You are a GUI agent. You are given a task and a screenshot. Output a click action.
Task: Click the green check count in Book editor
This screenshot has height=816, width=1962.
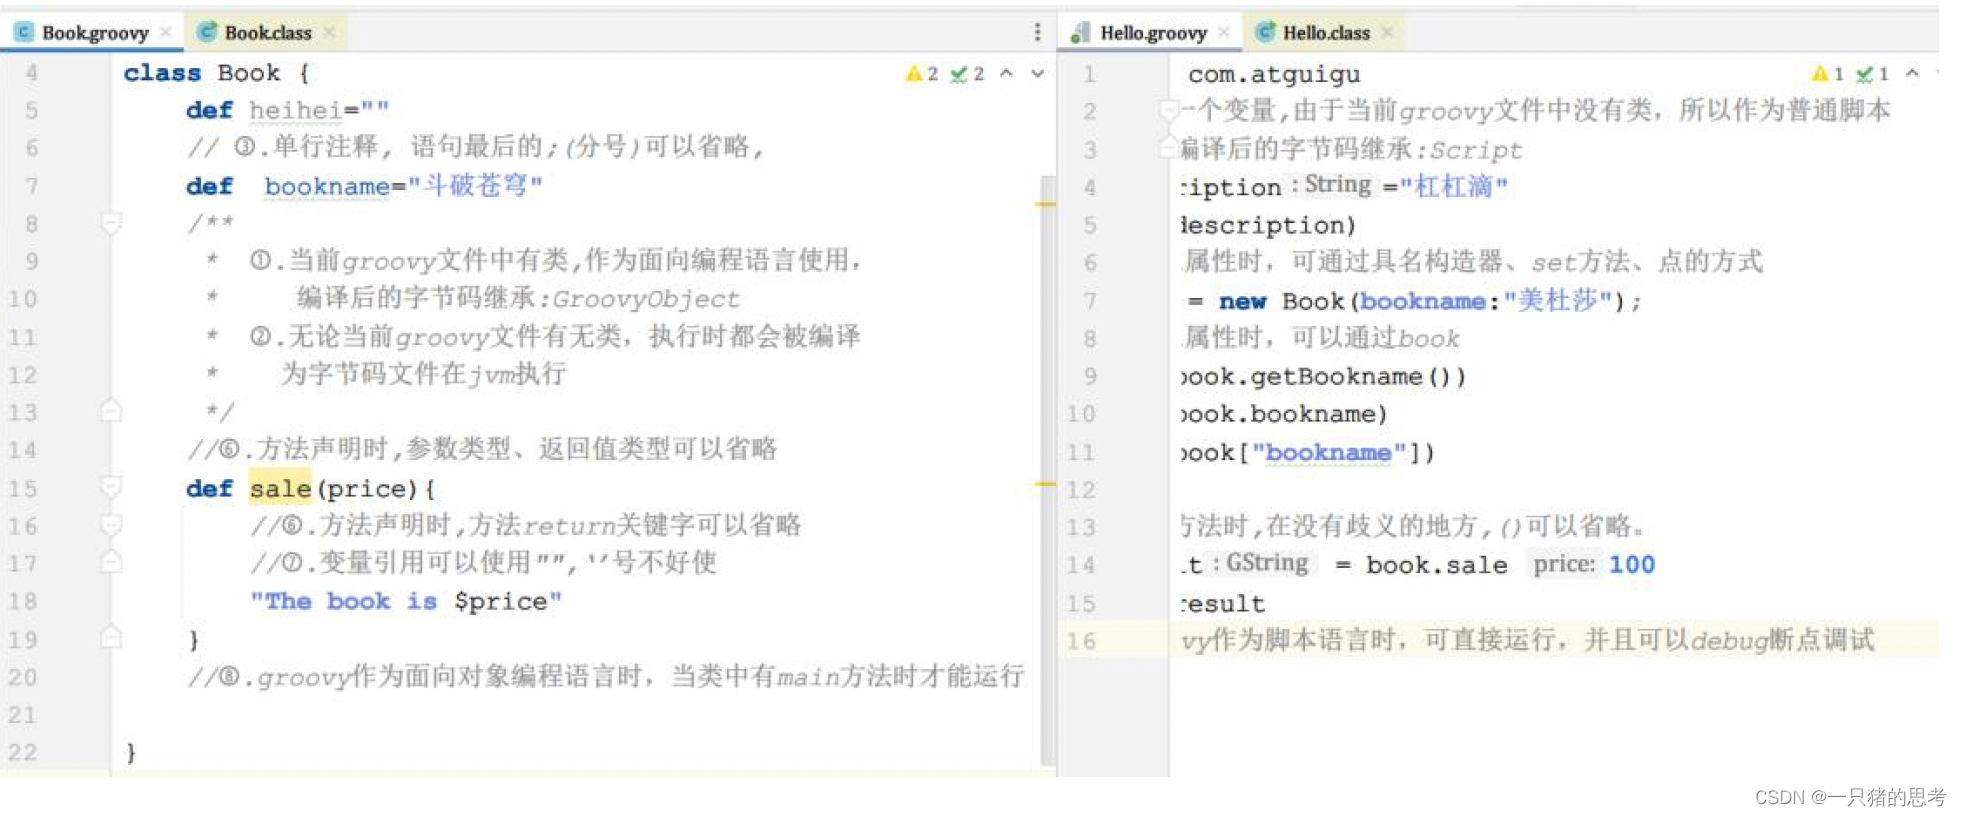(967, 74)
